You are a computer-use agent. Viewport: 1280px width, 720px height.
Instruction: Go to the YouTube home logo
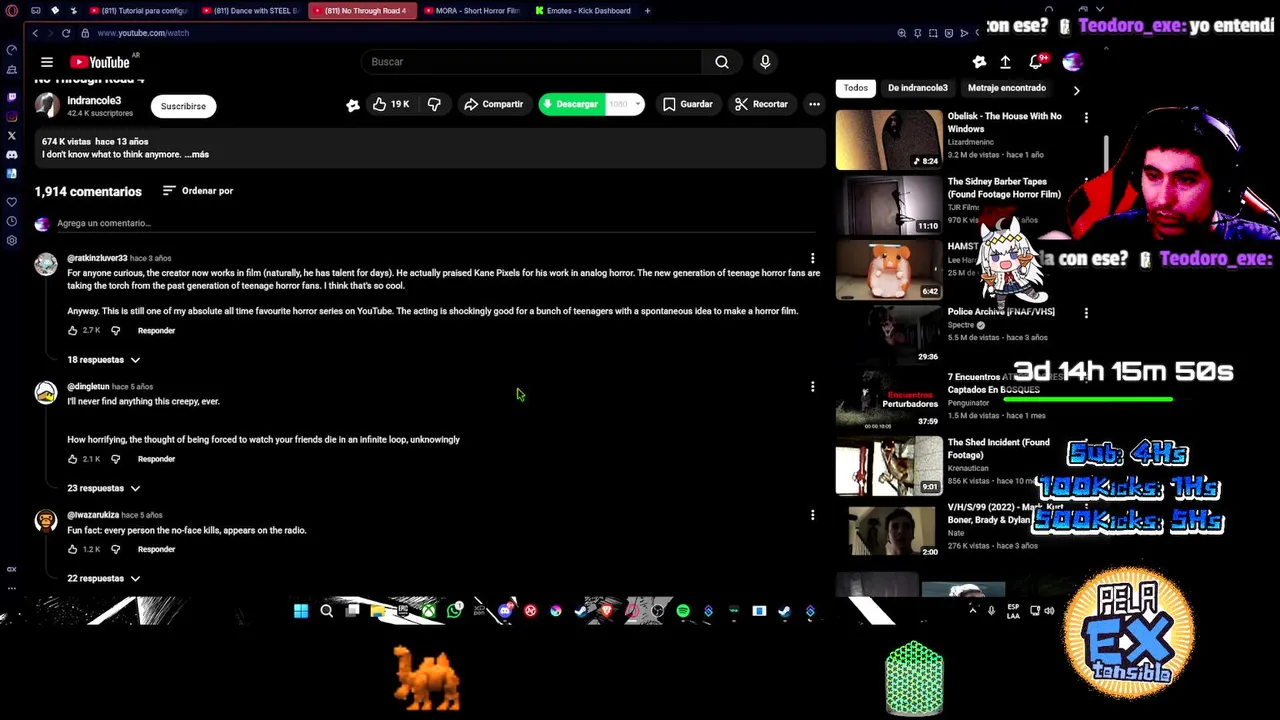click(x=100, y=62)
